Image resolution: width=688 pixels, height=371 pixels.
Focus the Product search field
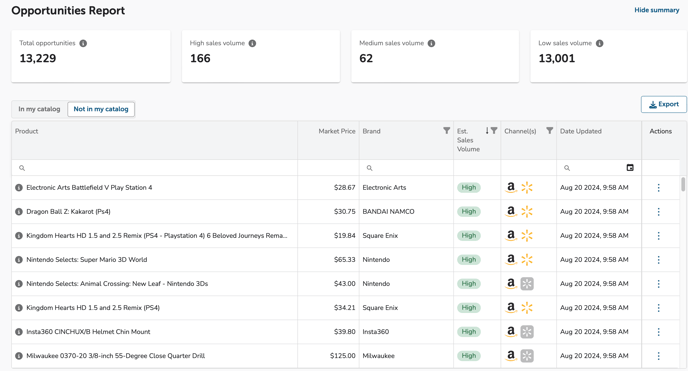click(x=154, y=168)
